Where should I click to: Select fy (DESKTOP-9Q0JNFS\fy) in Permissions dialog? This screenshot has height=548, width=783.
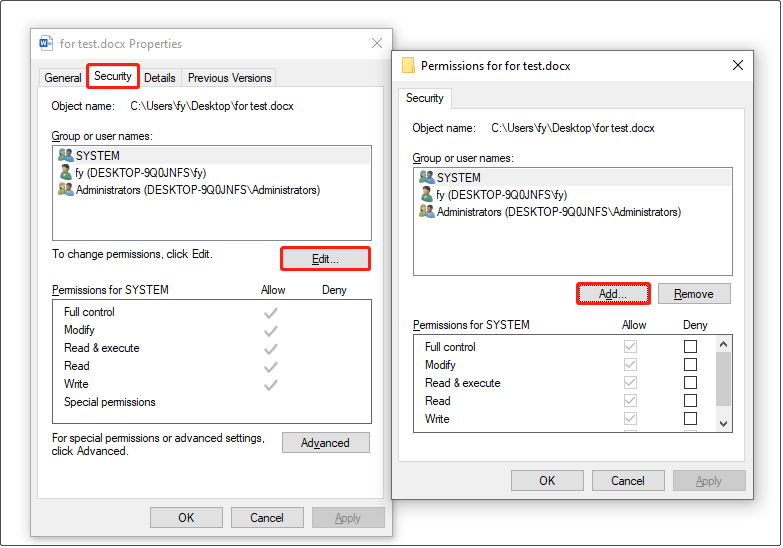tap(502, 195)
